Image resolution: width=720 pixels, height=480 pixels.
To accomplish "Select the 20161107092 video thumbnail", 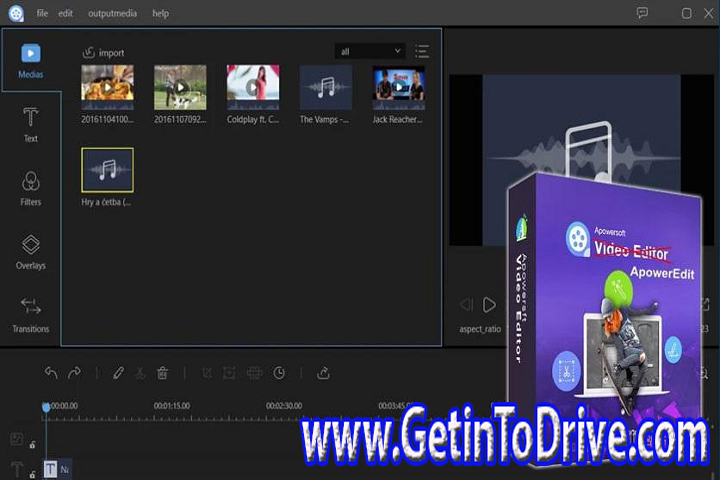I will tap(180, 87).
